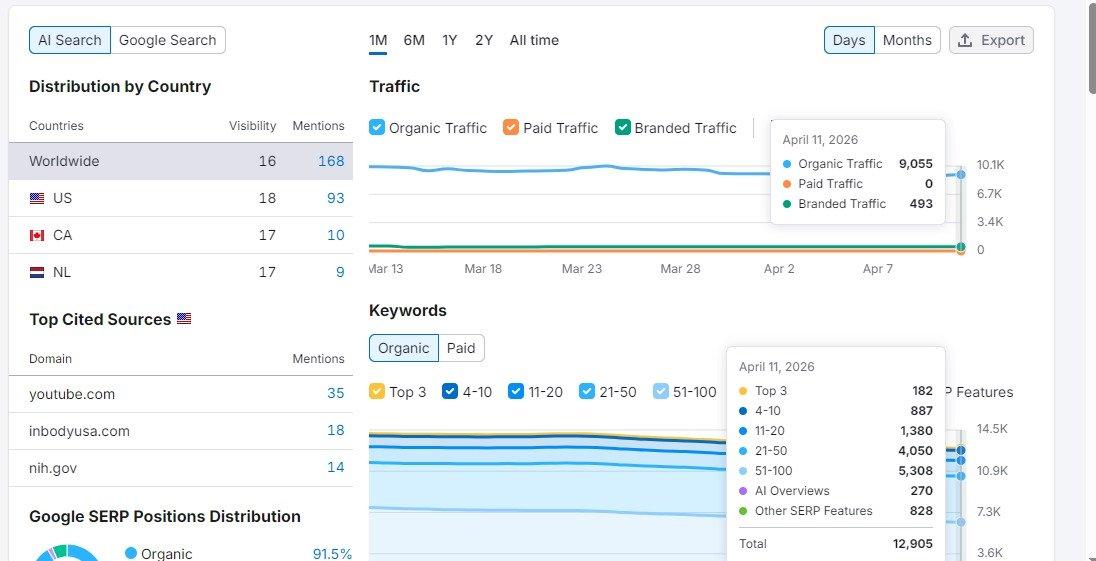1096x561 pixels.
Task: Switch to the Google Search tab
Action: point(168,41)
